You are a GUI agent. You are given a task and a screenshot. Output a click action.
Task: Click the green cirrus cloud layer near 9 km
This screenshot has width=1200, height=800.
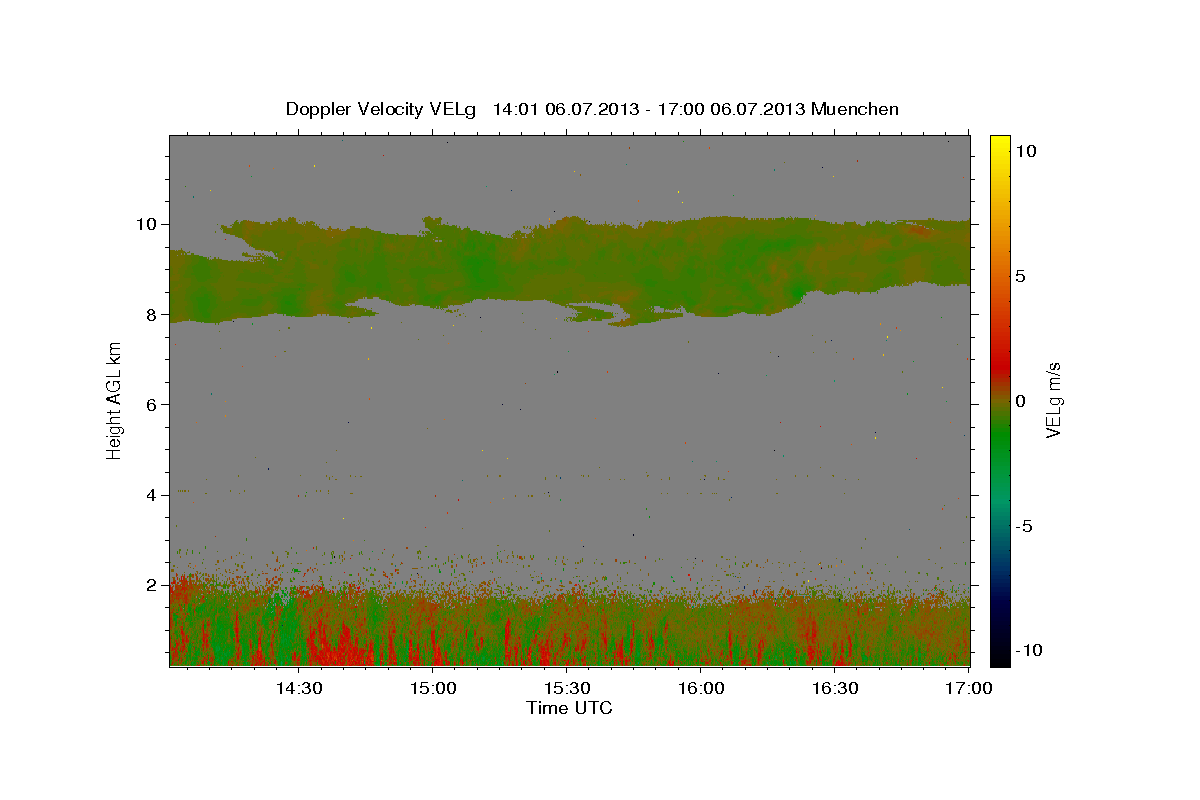570,270
